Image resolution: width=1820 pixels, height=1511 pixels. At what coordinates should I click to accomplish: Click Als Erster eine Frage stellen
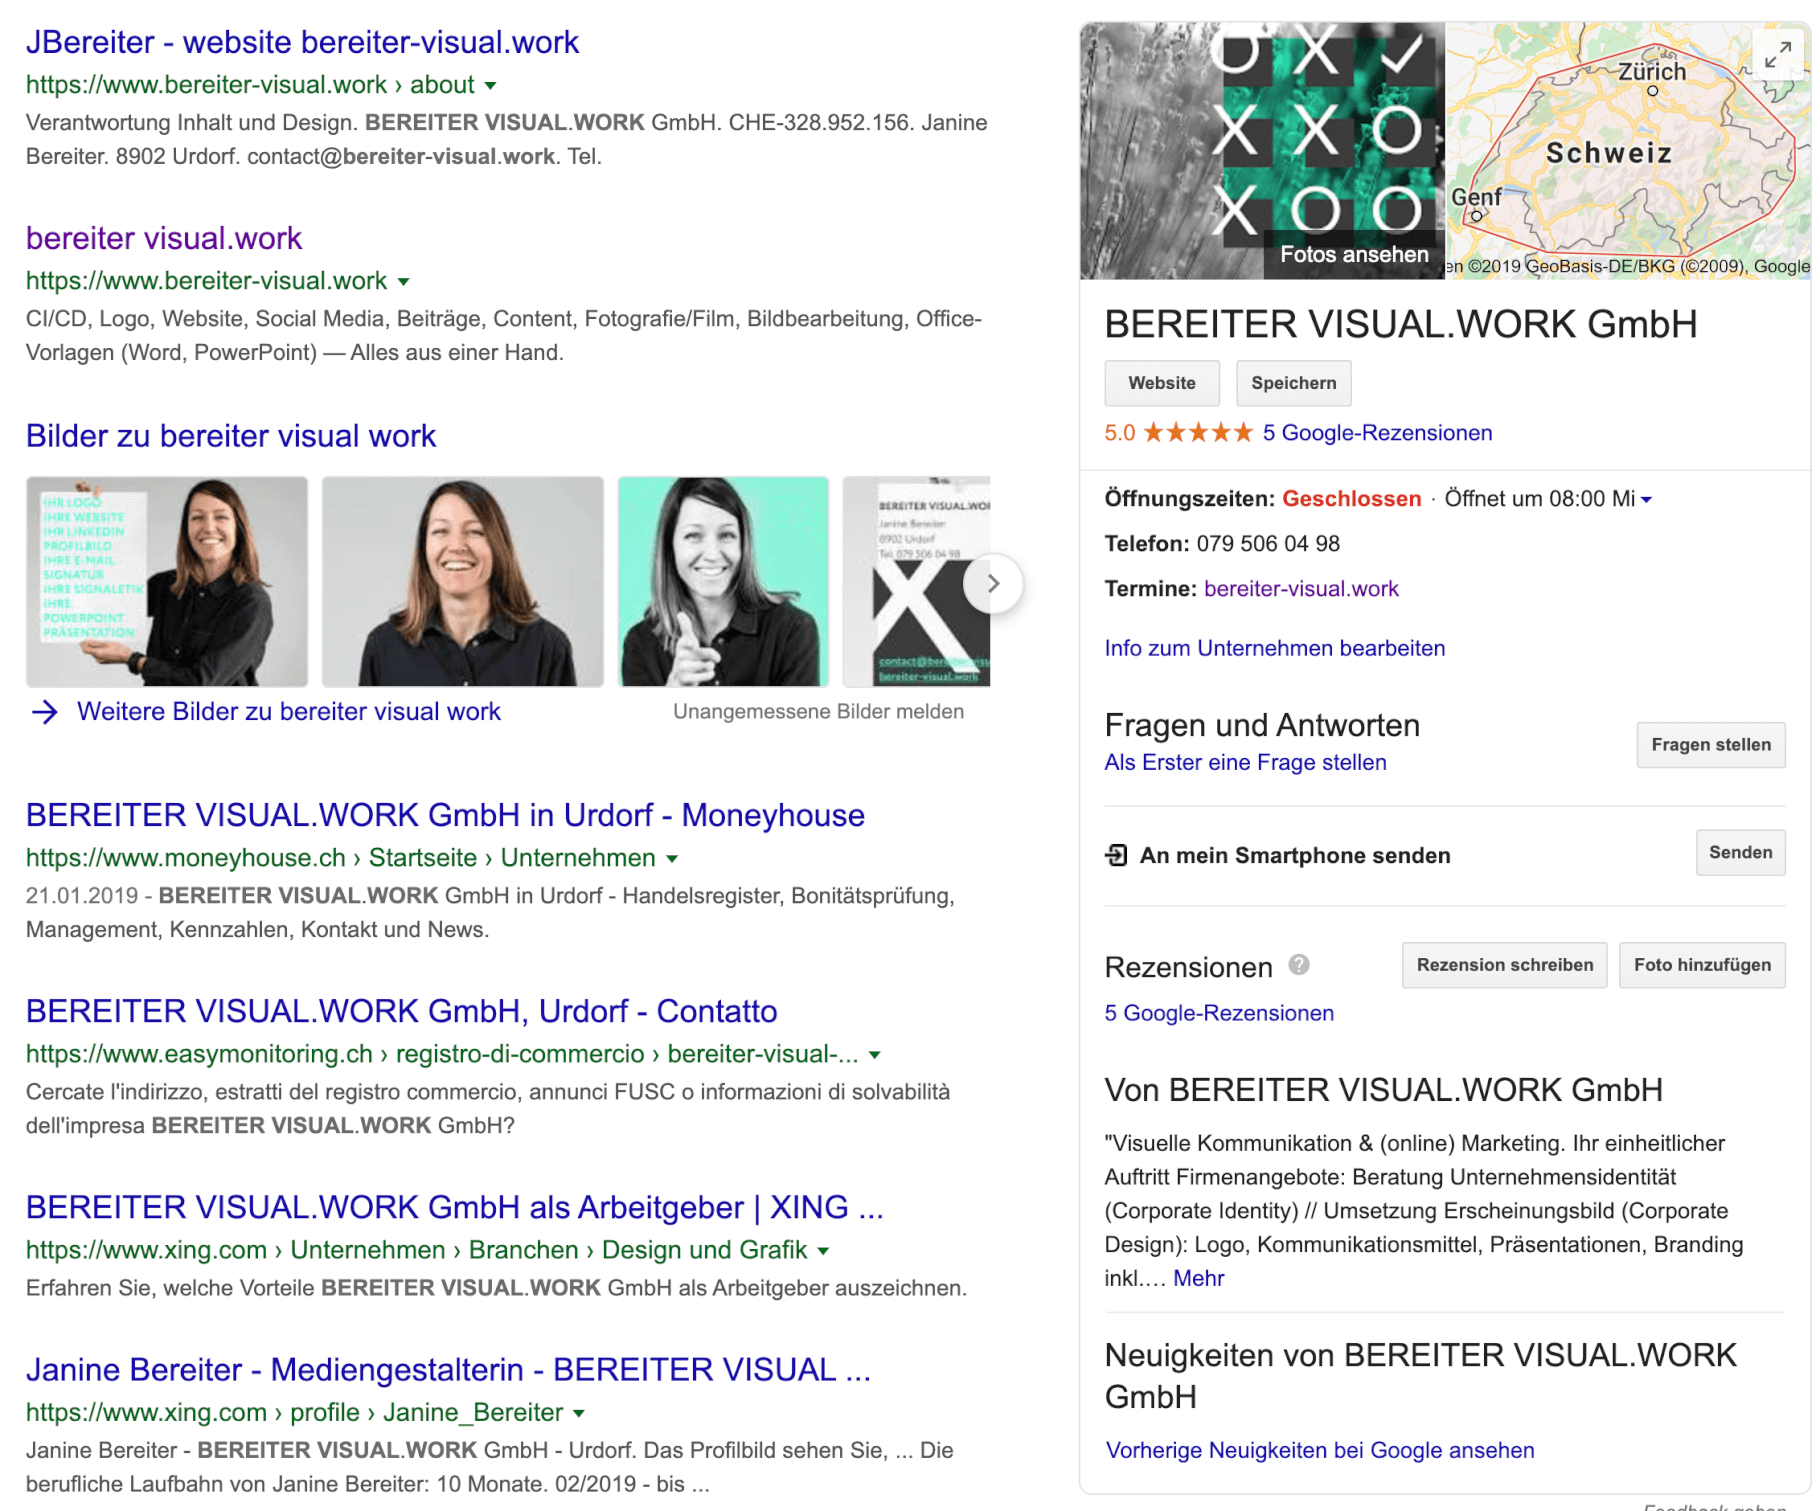coord(1245,762)
